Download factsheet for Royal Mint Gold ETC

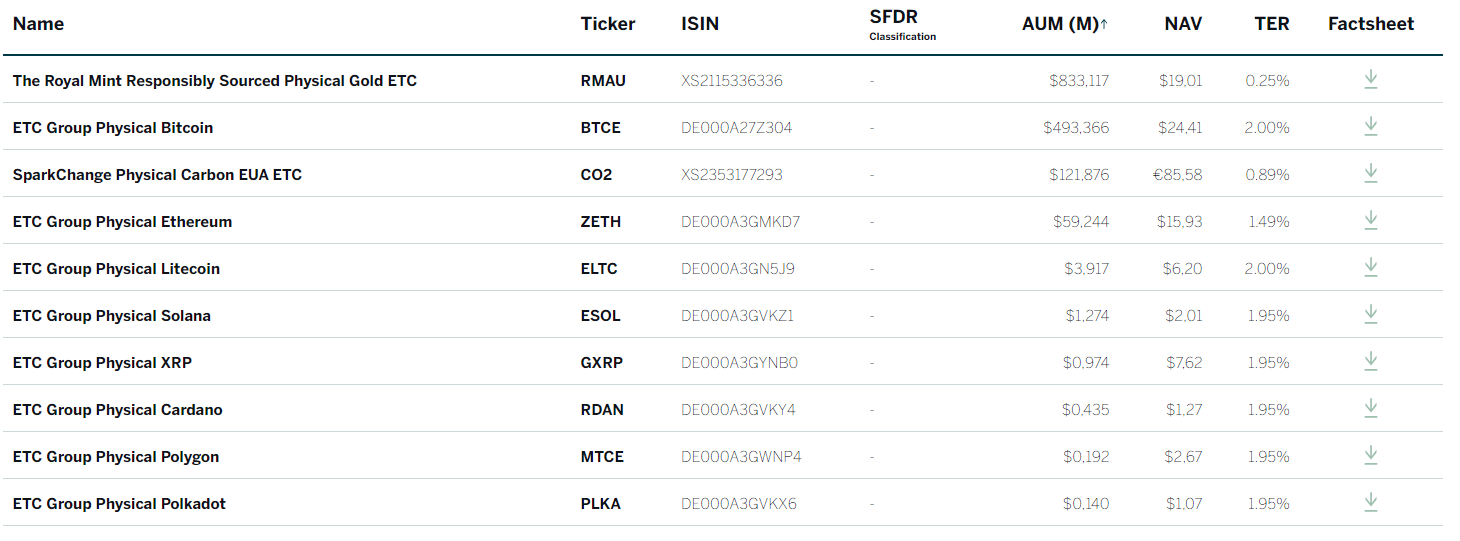tap(1371, 79)
